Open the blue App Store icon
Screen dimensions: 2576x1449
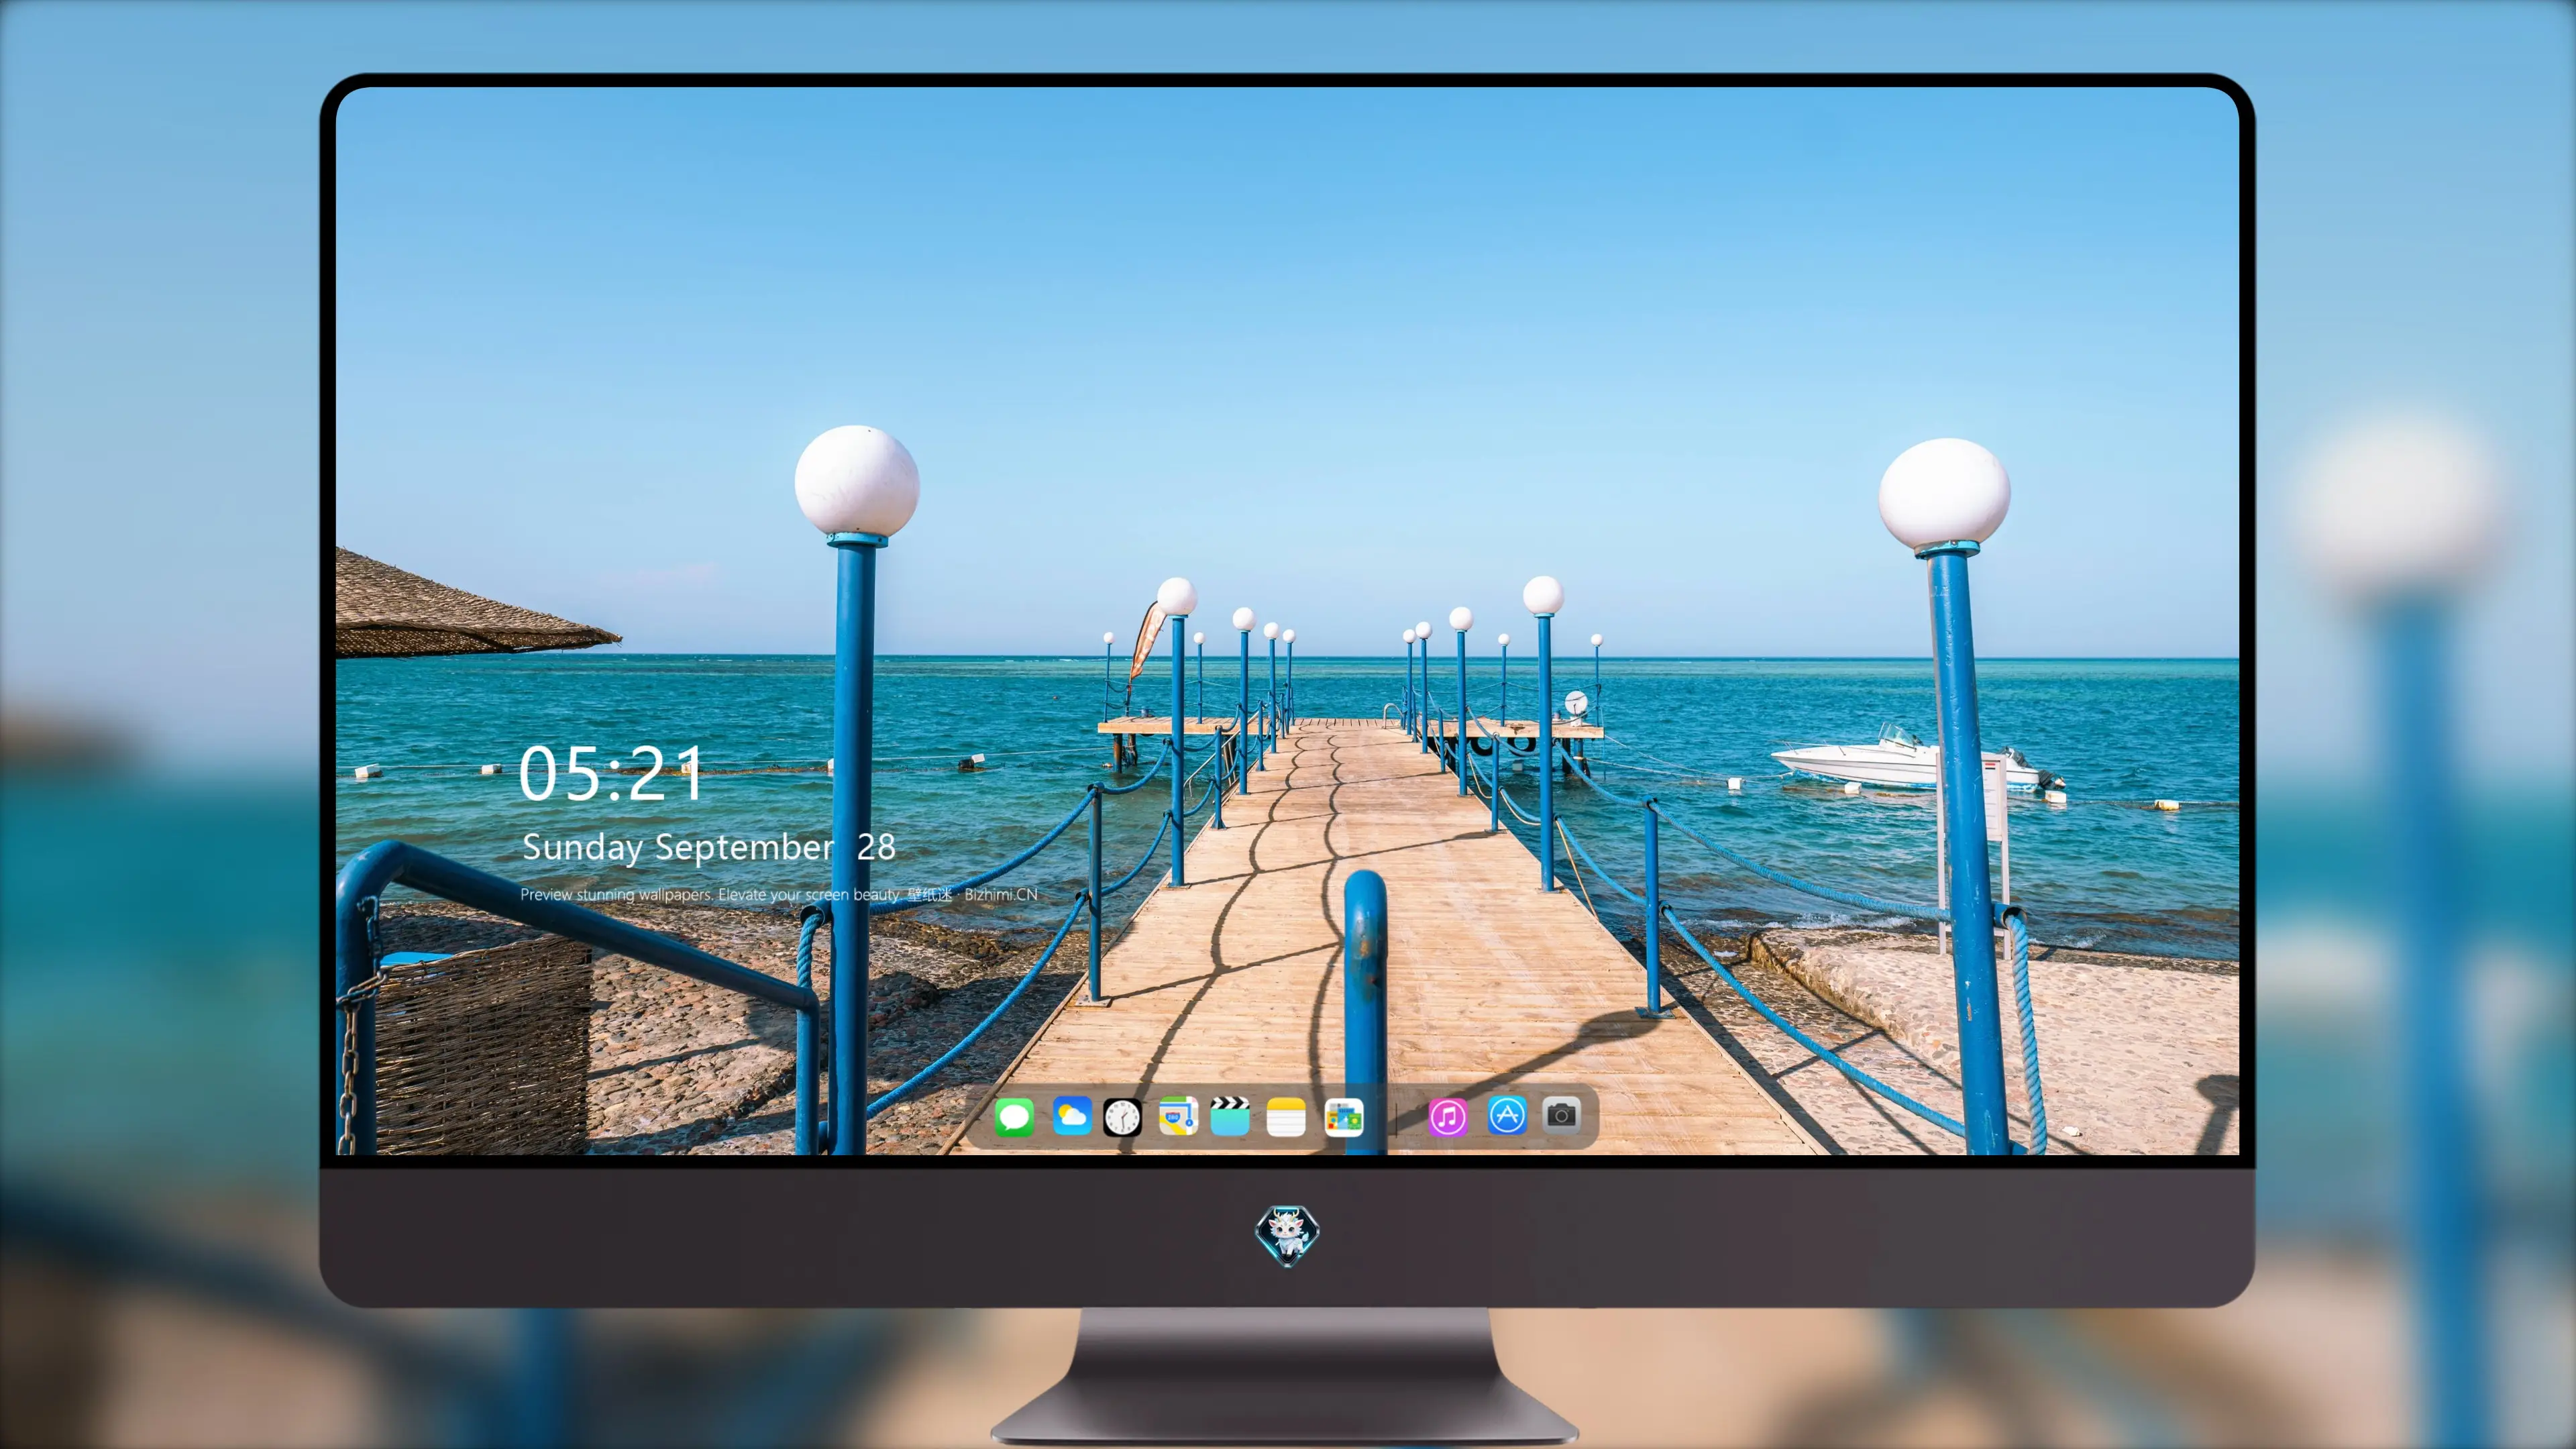pyautogui.click(x=1507, y=1115)
